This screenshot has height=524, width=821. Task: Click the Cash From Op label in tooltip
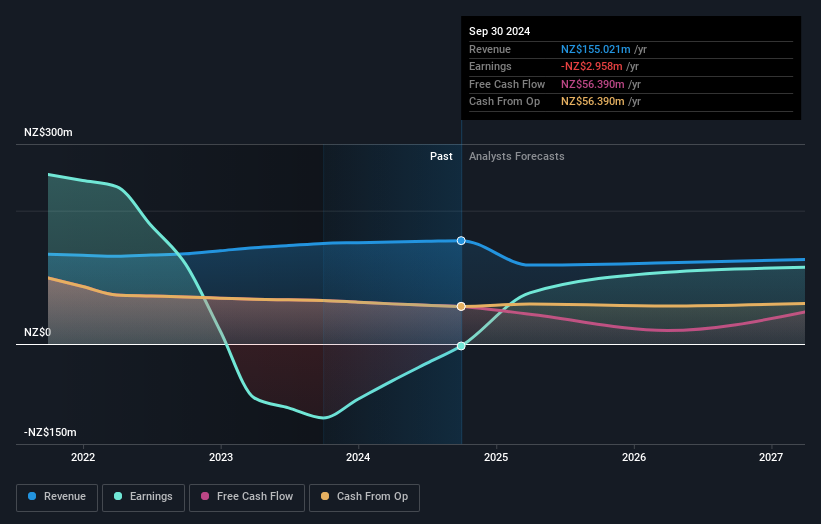click(x=504, y=102)
